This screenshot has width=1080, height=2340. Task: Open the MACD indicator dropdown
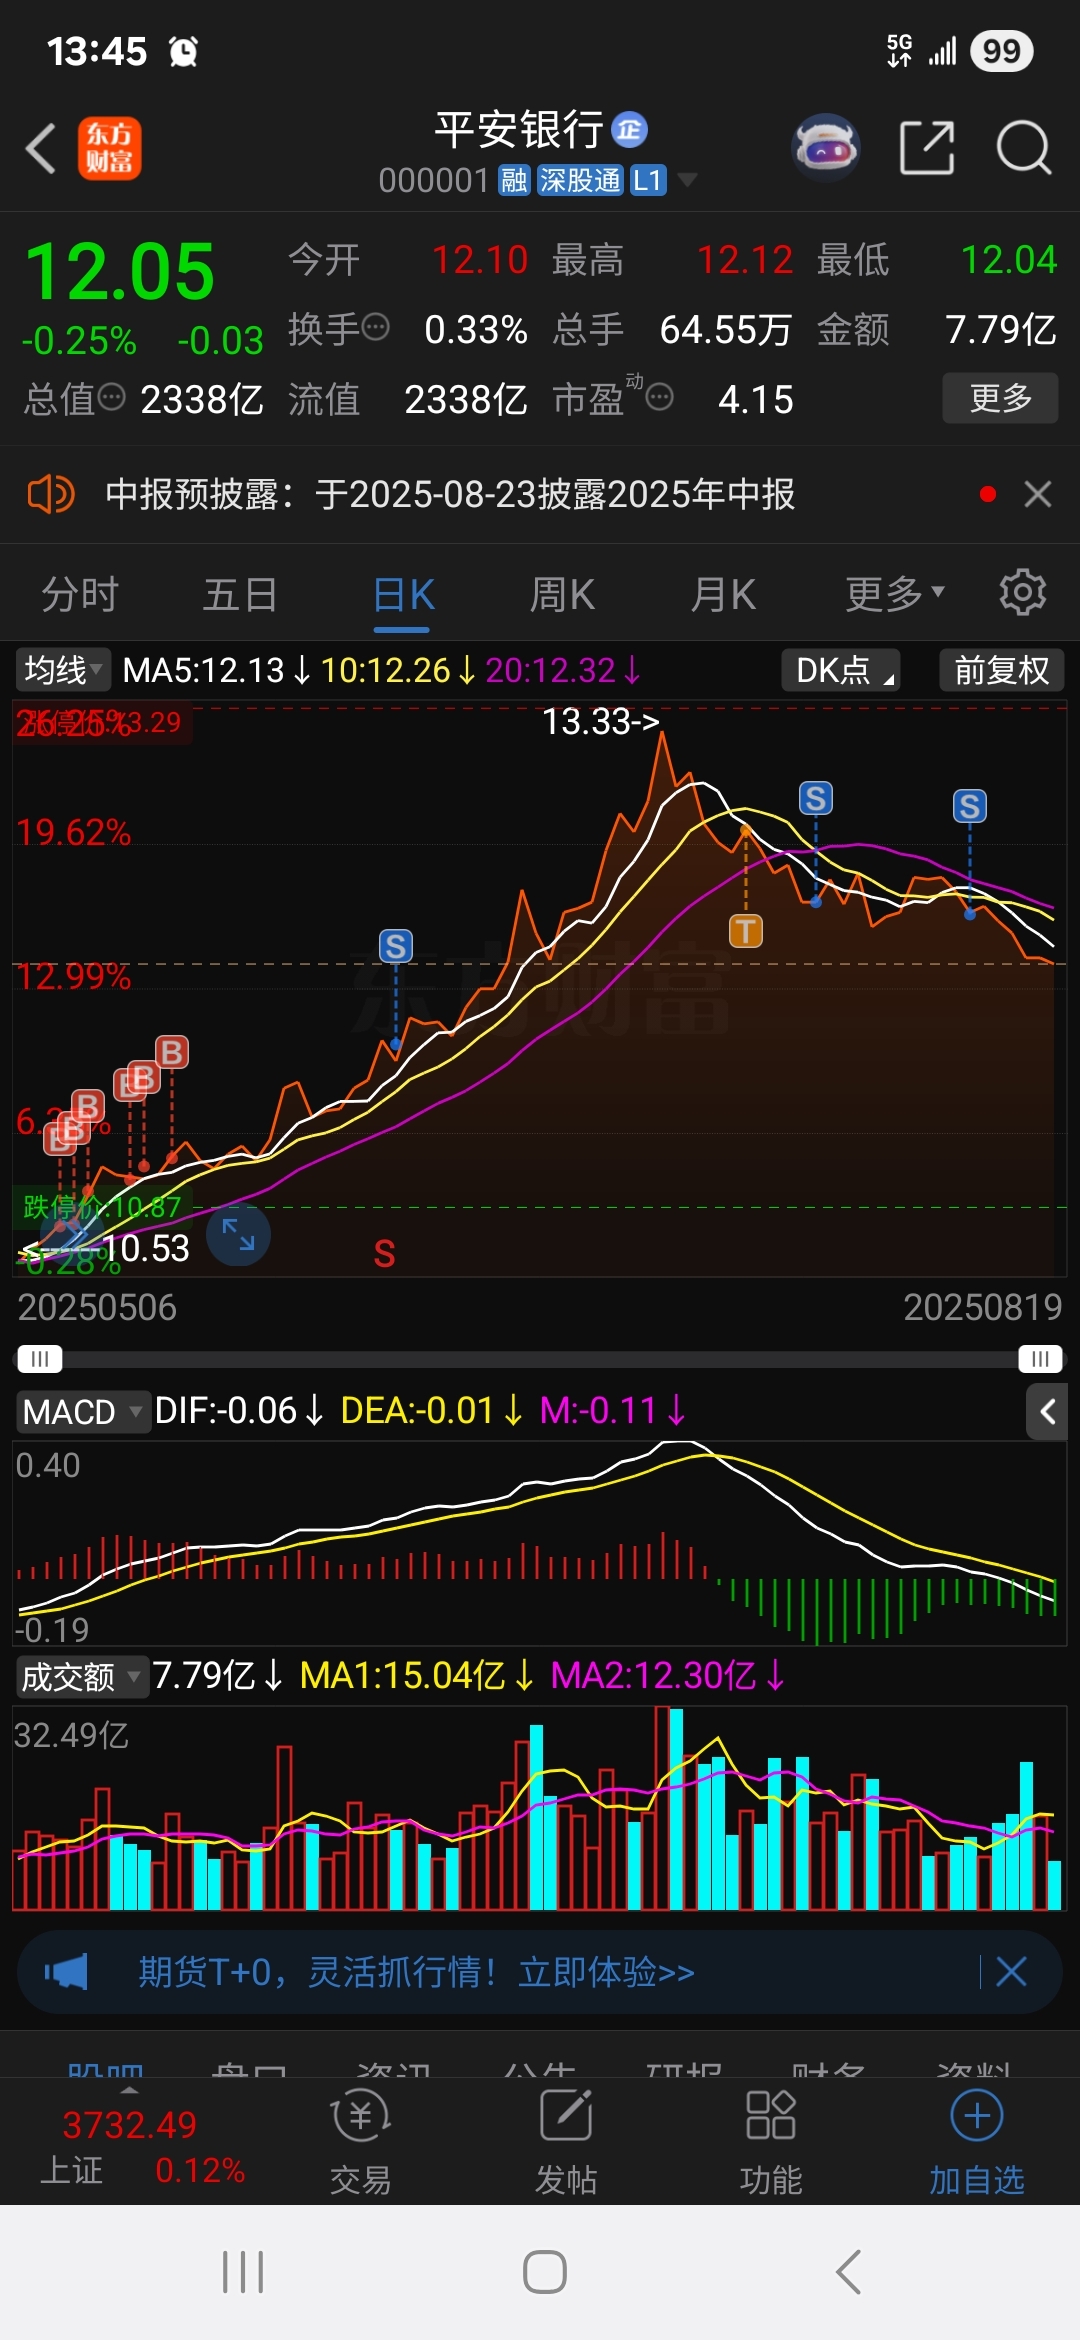point(83,1411)
